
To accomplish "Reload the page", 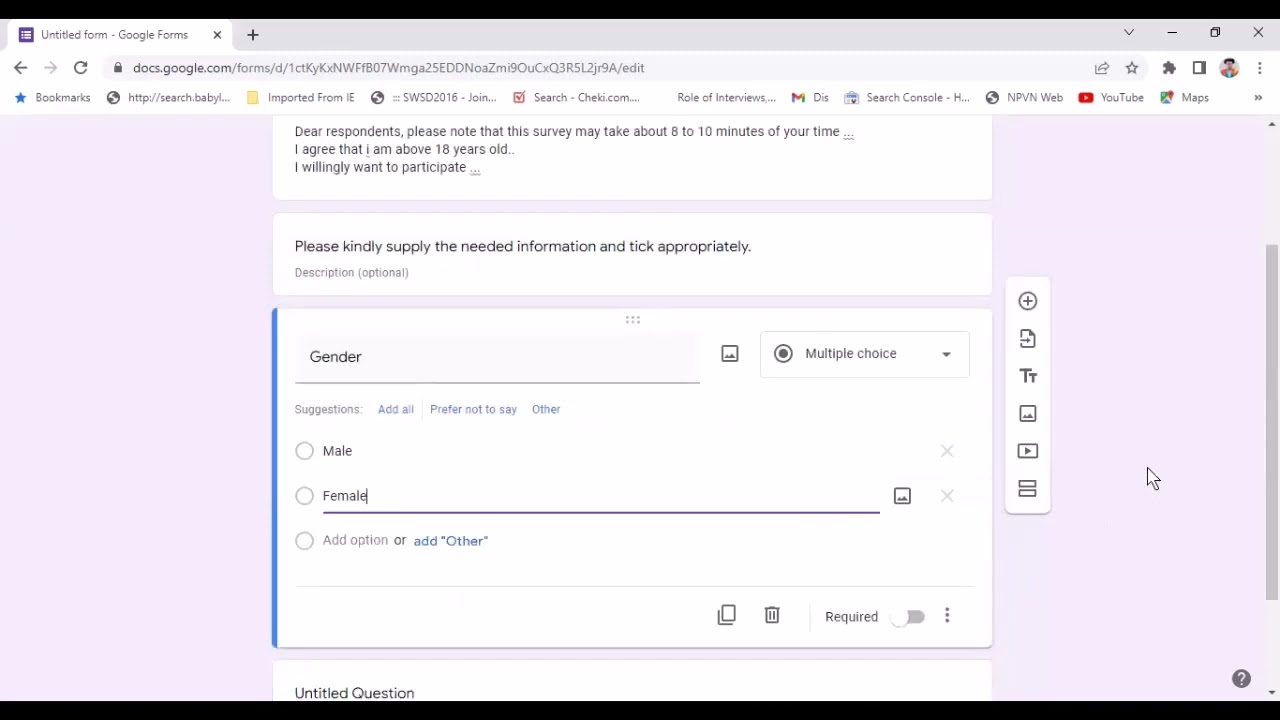I will pos(81,68).
